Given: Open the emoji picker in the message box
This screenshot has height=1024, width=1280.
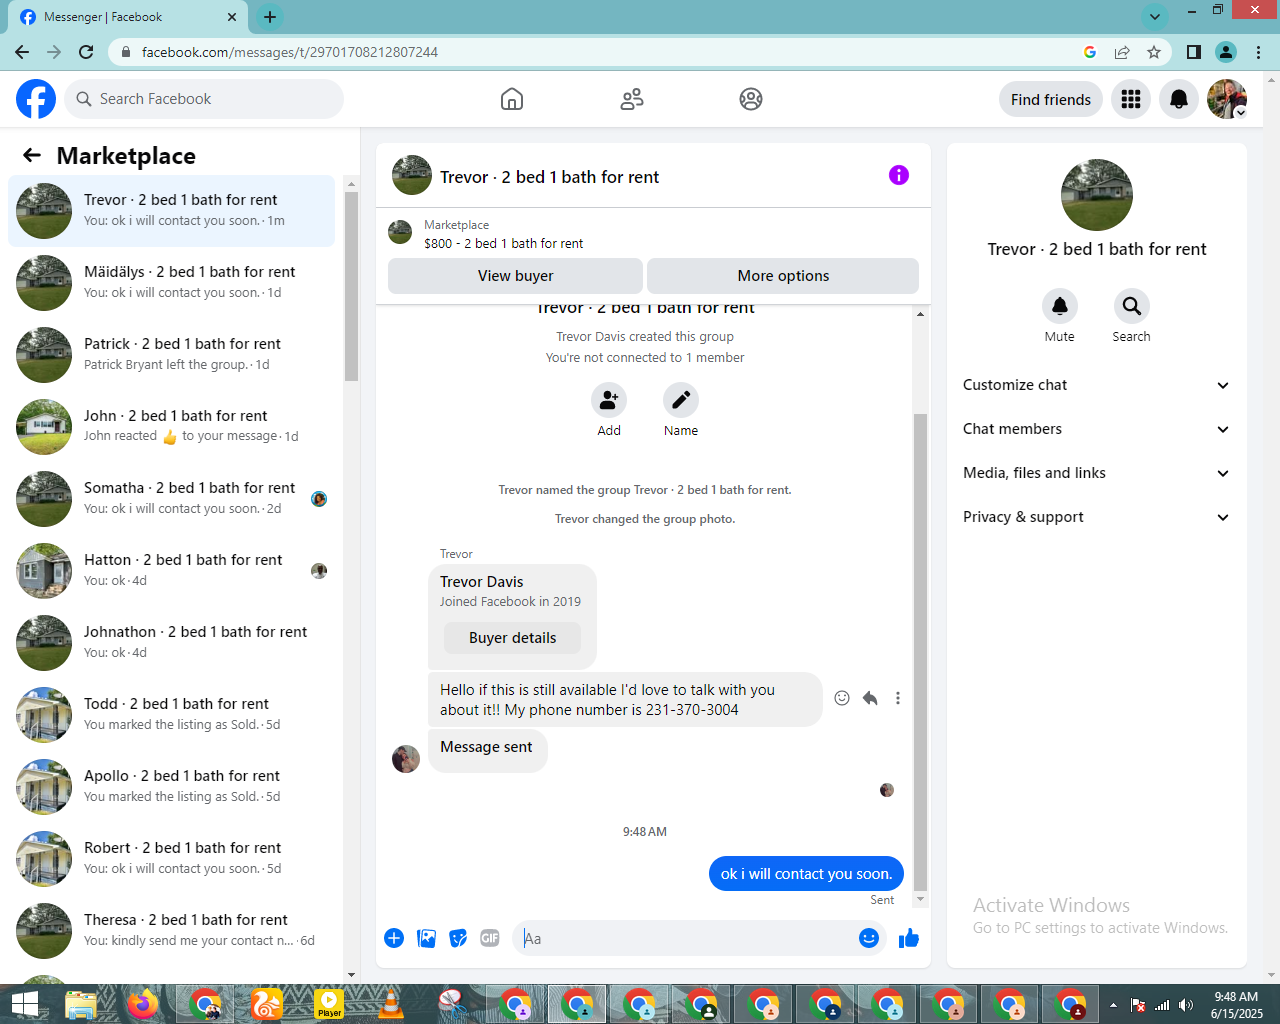Looking at the screenshot, I should tap(869, 938).
